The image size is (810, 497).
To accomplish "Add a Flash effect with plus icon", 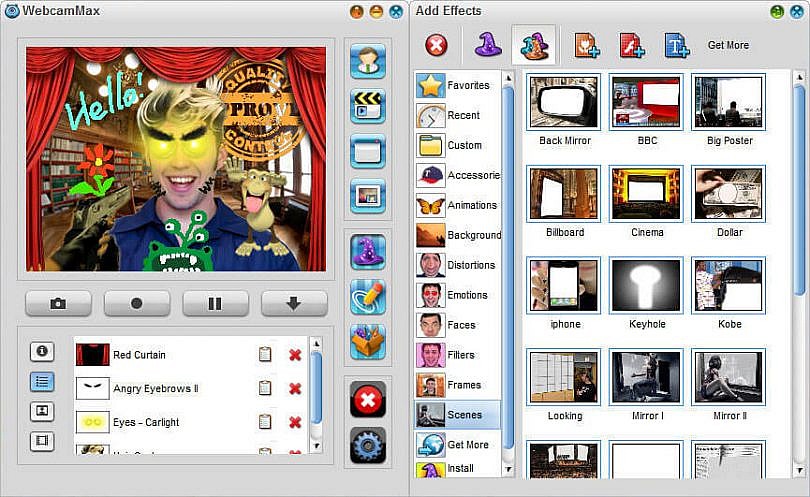I will click(632, 45).
